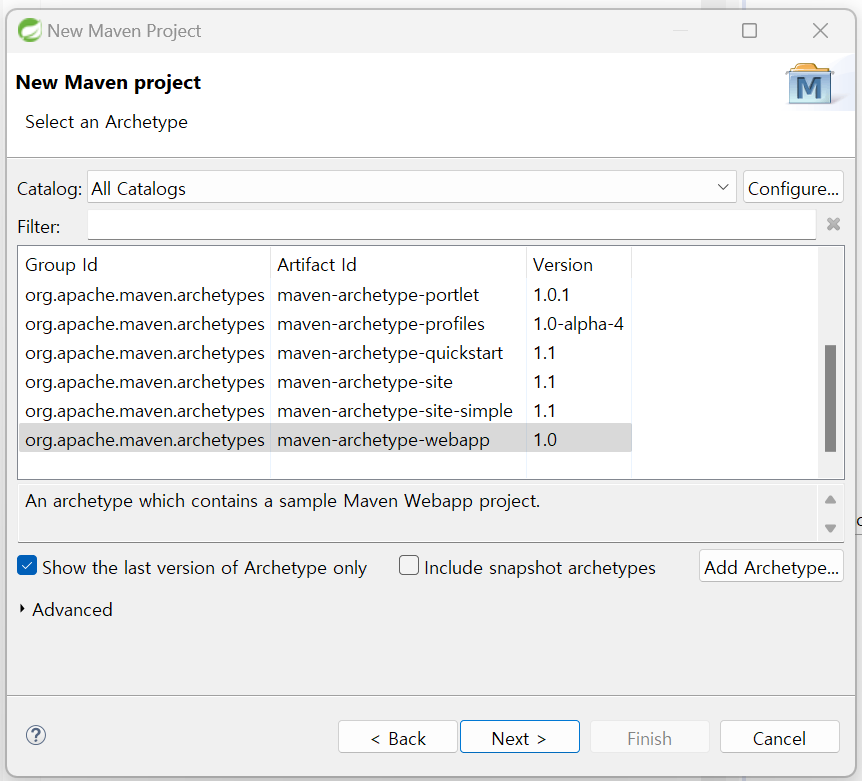The height and width of the screenshot is (781, 862).
Task: Click the Configure... button
Action: click(793, 187)
